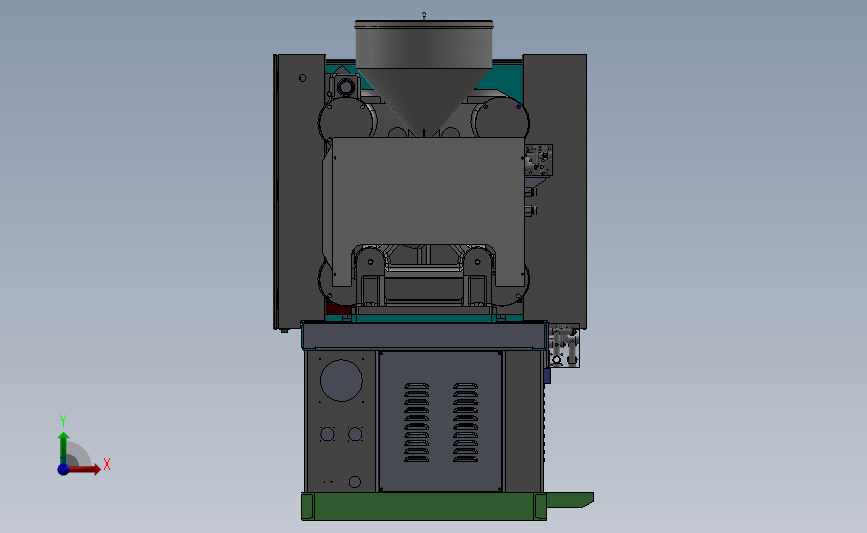Select the green base skid at the bottom
The height and width of the screenshot is (533, 867).
(x=424, y=506)
